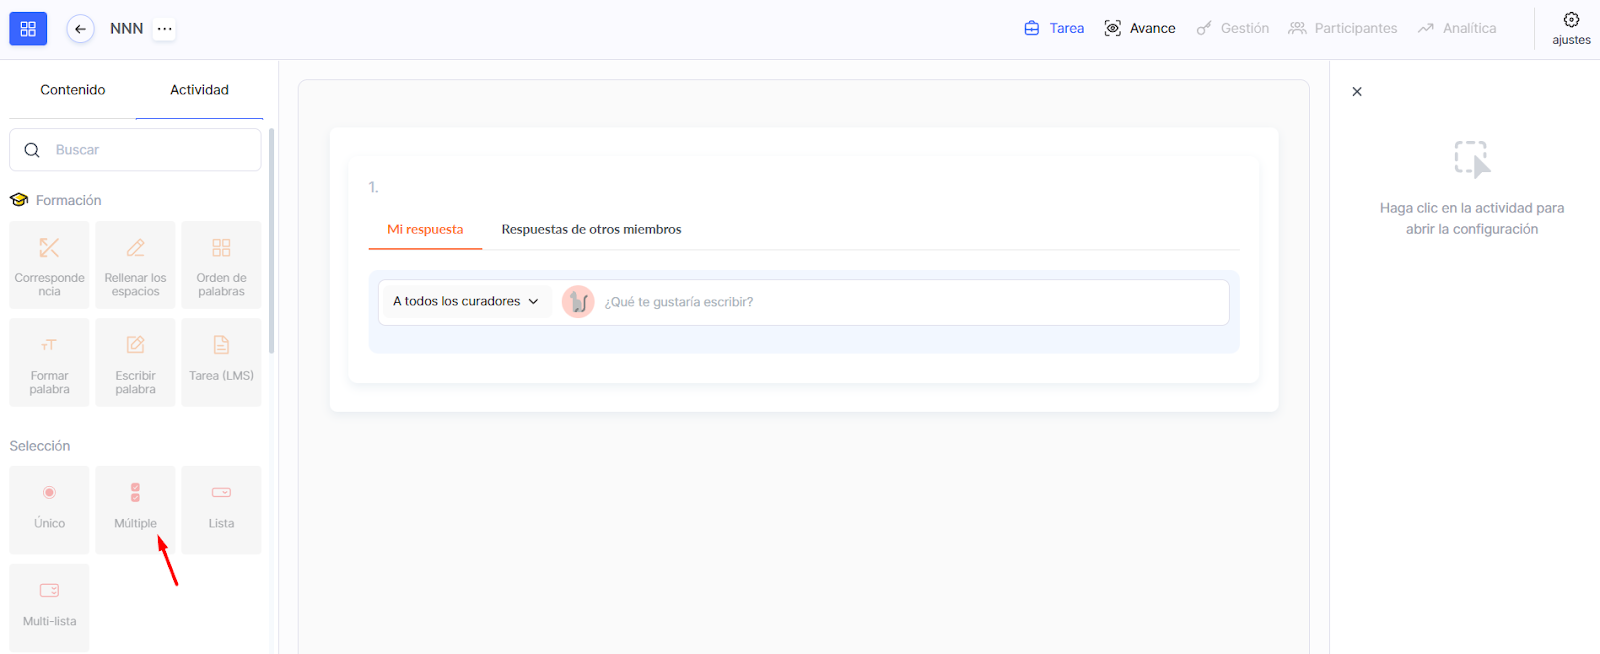
Task: Select the Formar palabra activity
Action: pos(49,362)
